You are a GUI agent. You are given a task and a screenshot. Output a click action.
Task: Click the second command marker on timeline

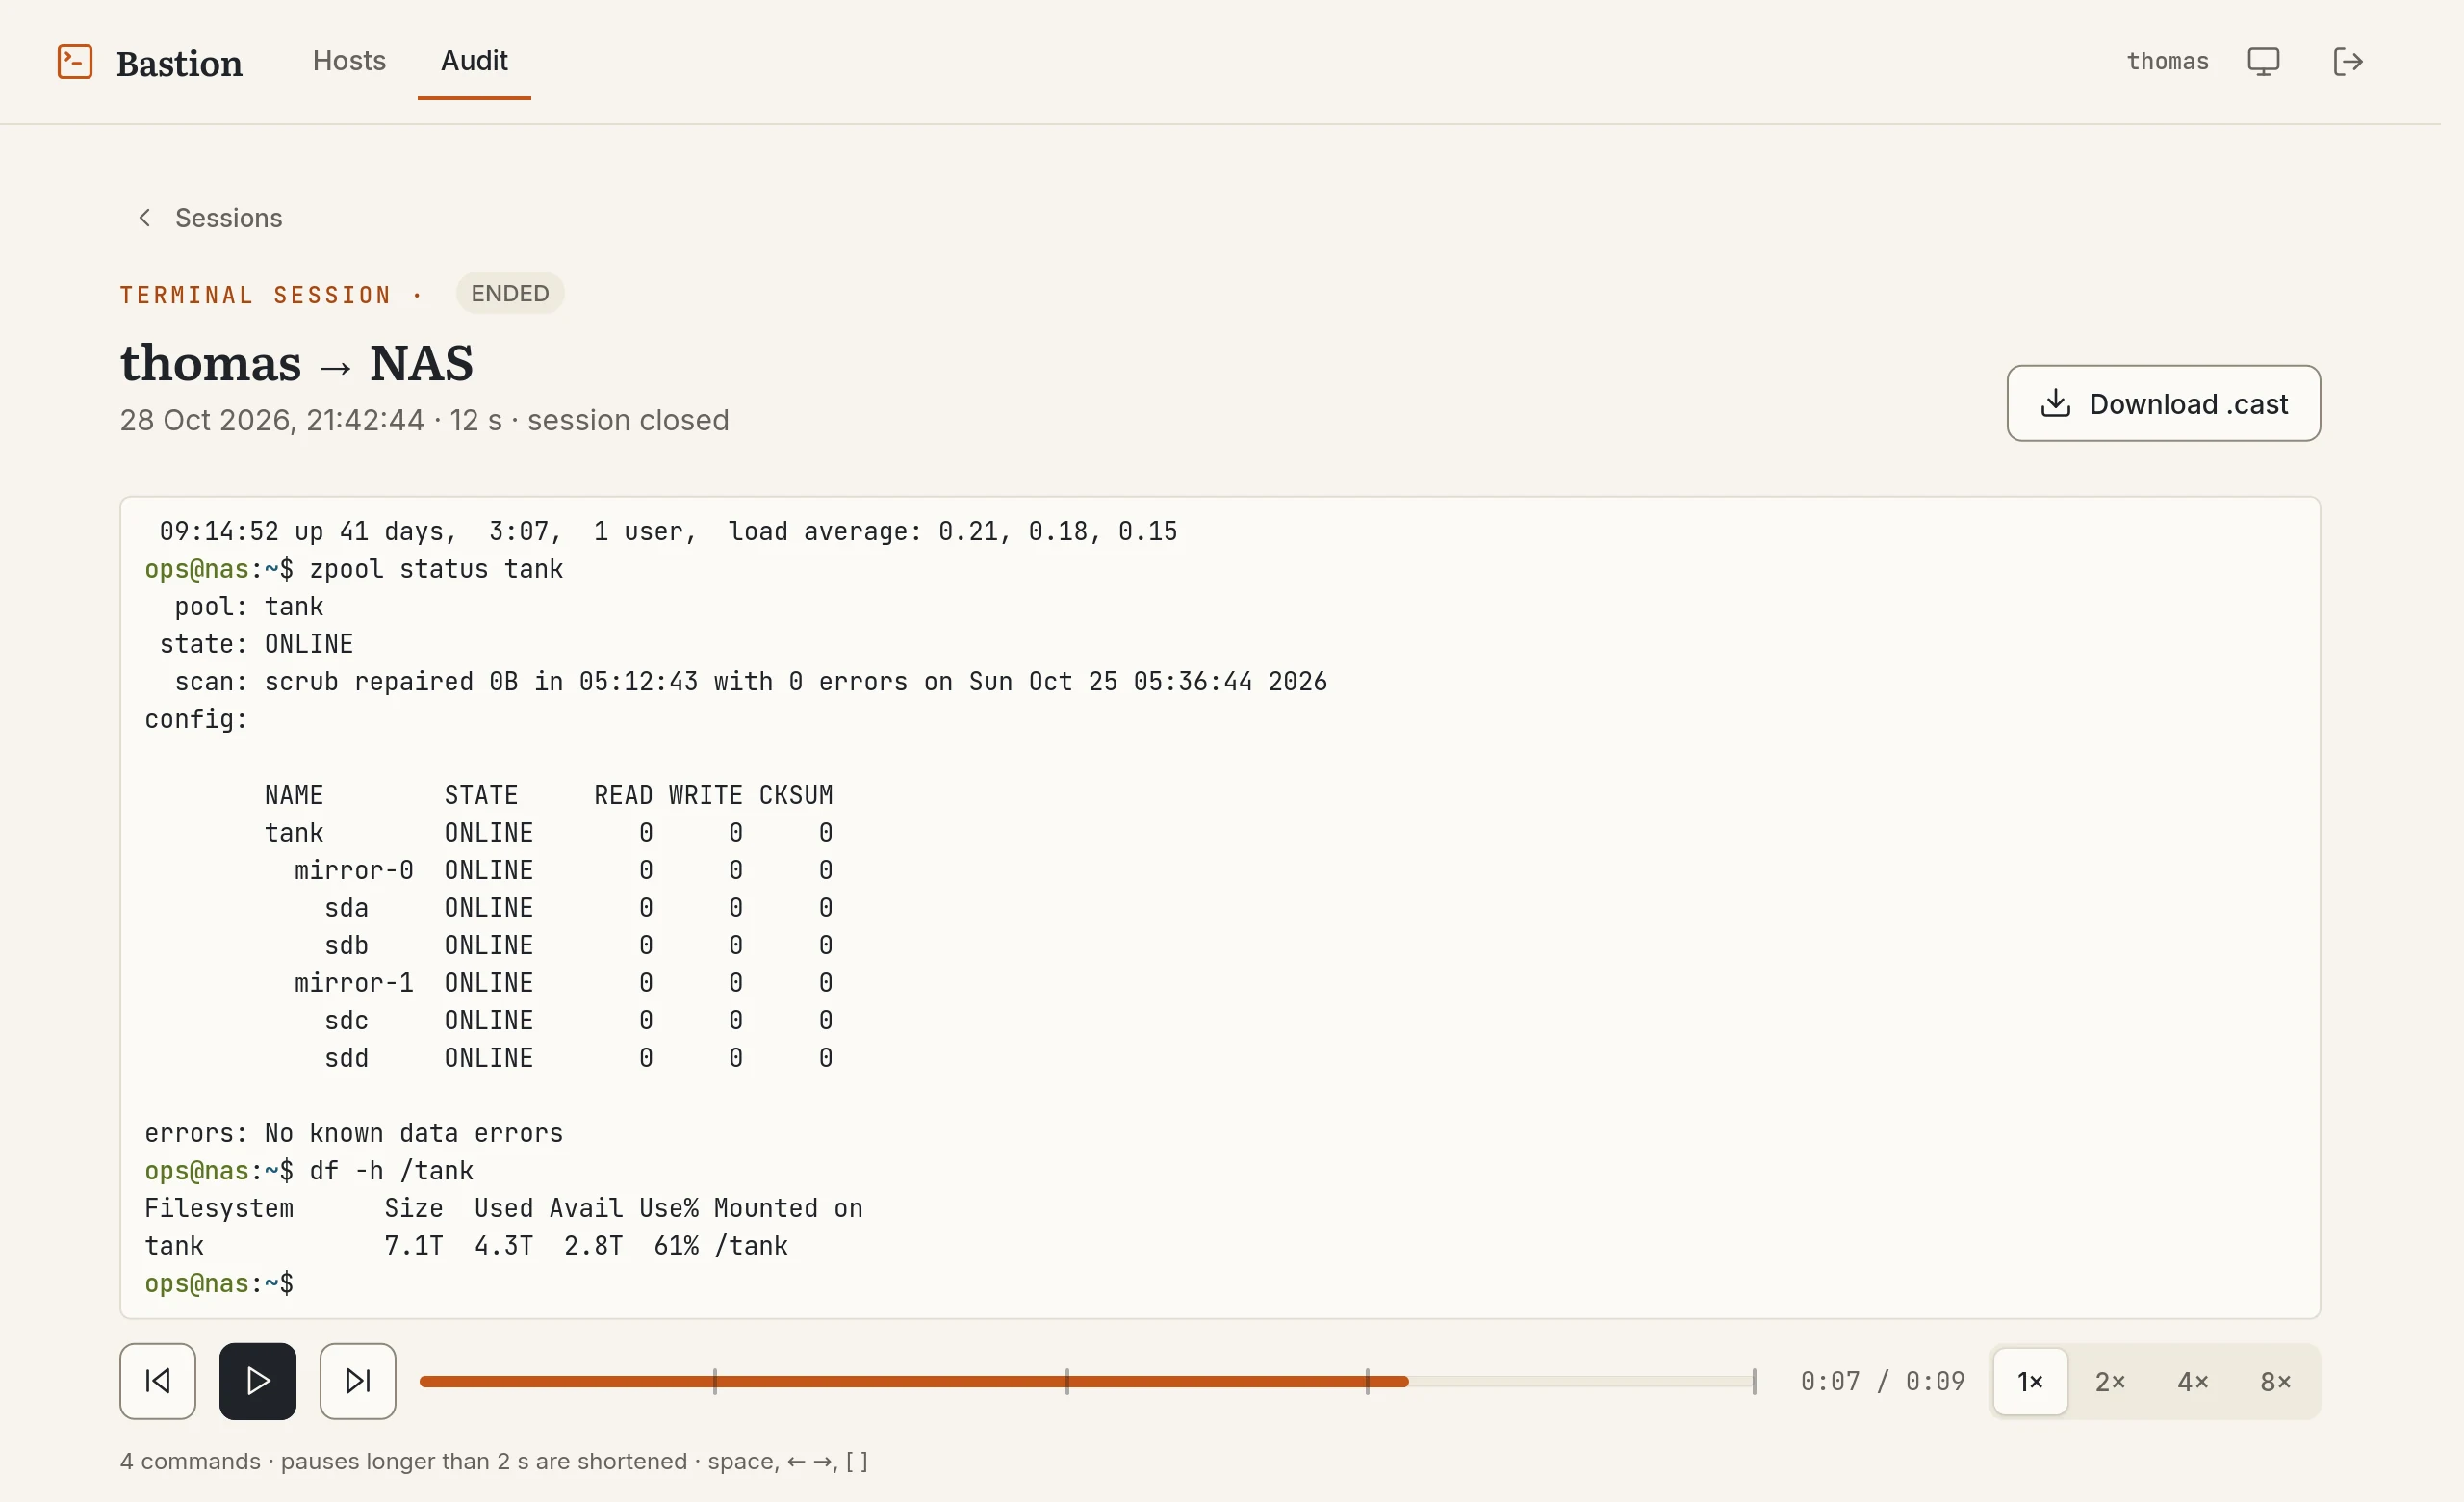tap(1067, 1381)
